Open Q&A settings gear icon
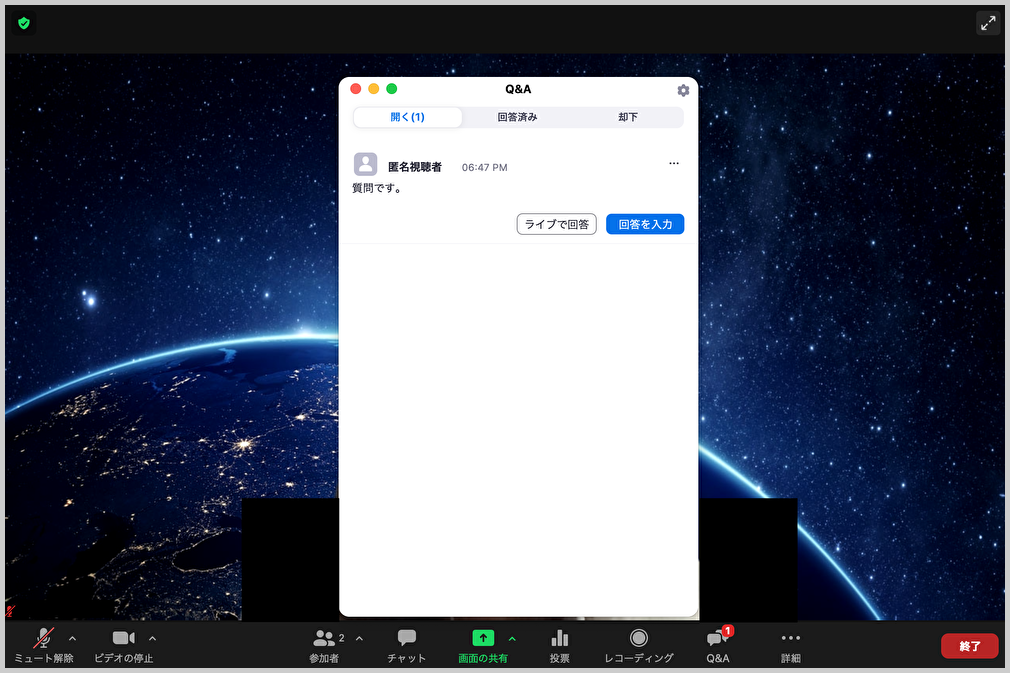Screen dimensions: 1010x673 pyautogui.click(x=683, y=90)
